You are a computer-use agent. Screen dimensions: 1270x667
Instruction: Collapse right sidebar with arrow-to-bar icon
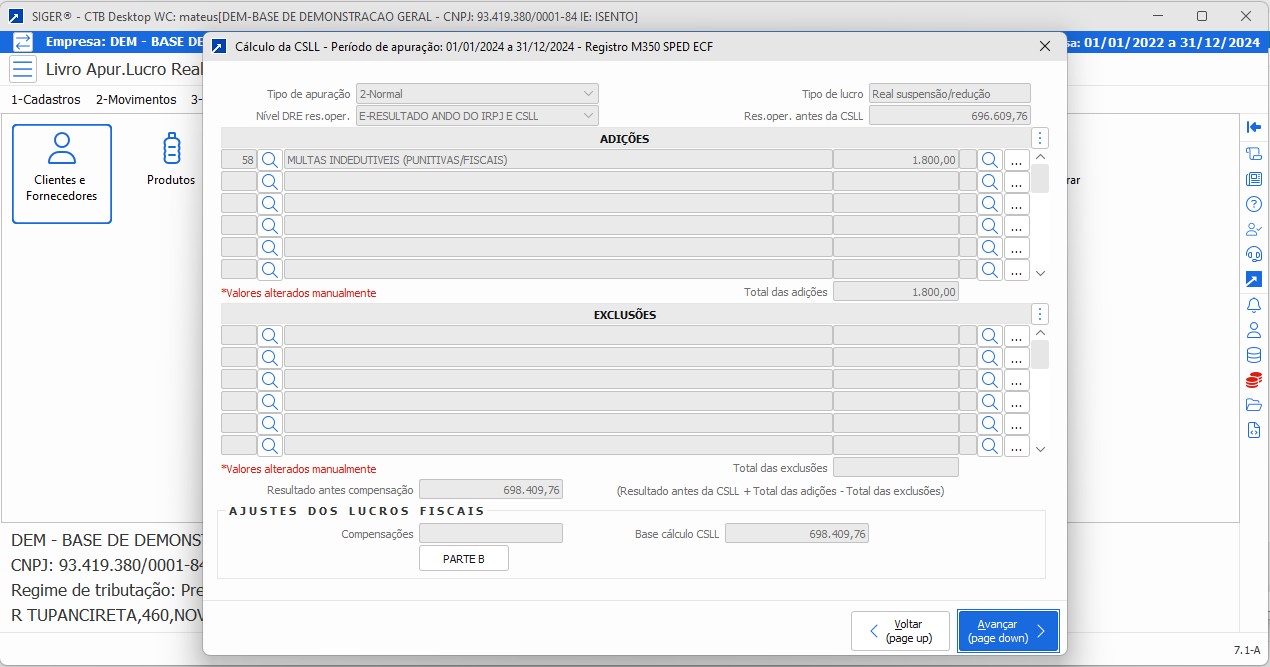pyautogui.click(x=1254, y=127)
